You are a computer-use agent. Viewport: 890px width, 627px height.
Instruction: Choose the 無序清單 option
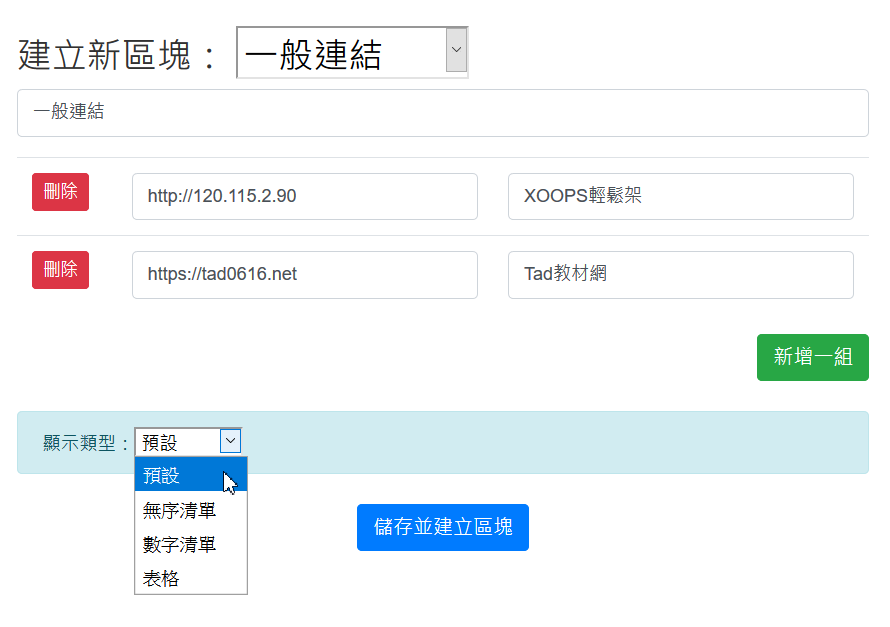[180, 510]
